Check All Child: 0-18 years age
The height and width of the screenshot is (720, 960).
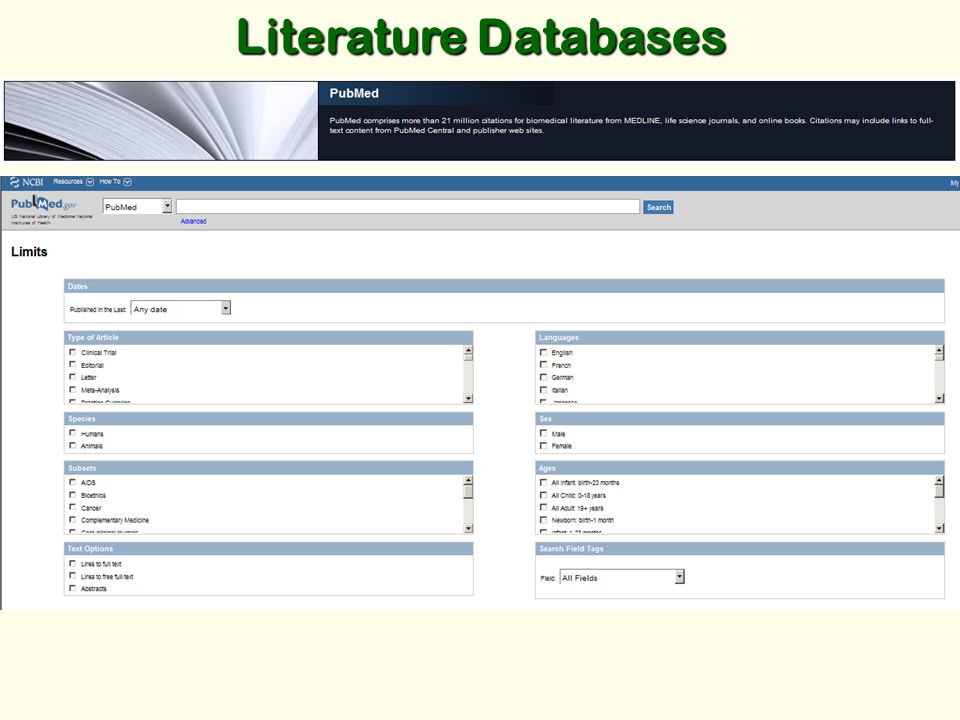[x=543, y=495]
